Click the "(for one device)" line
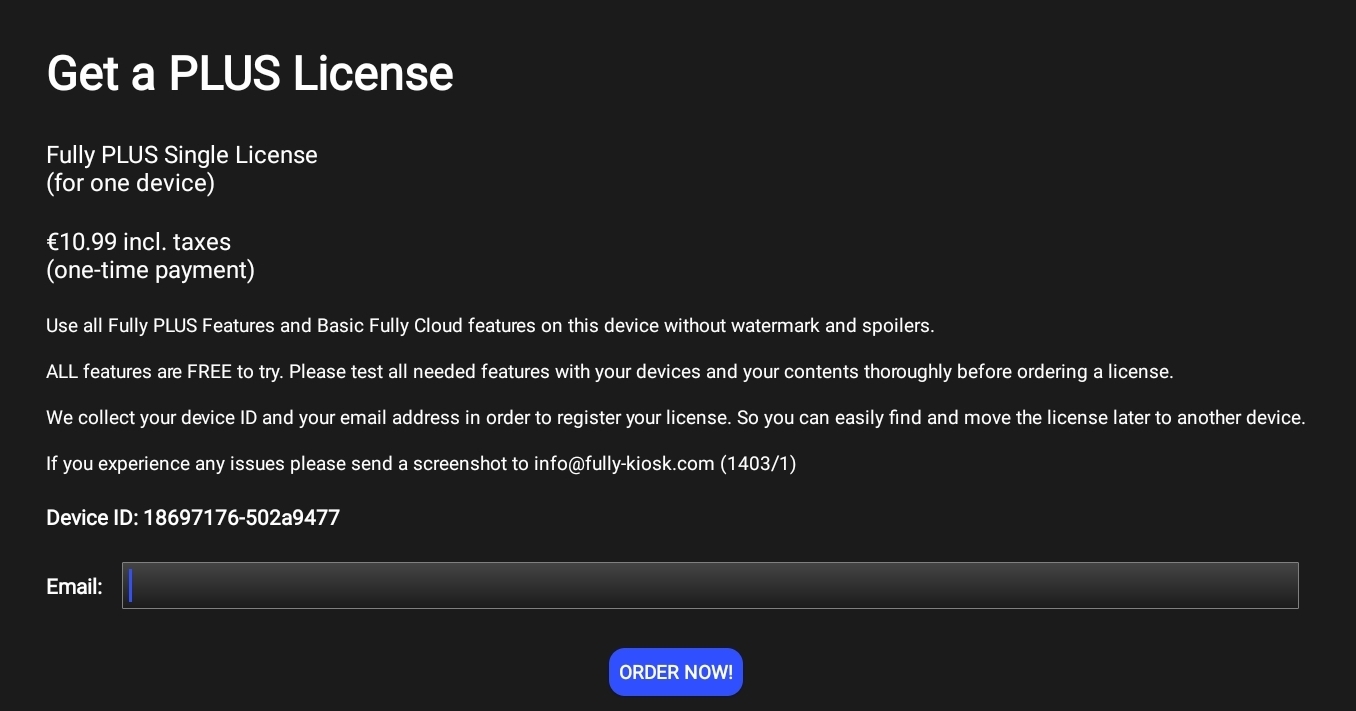 click(x=130, y=183)
